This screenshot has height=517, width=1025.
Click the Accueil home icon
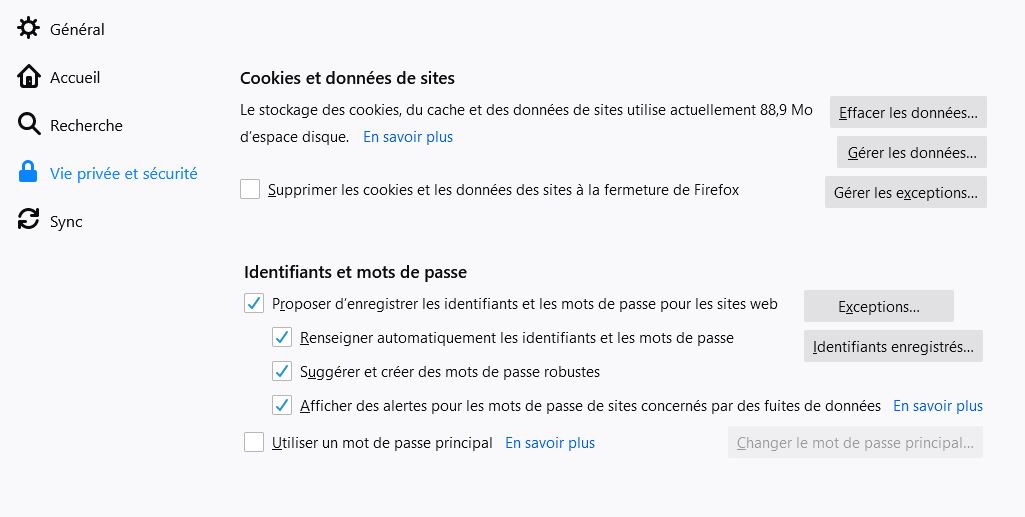(x=29, y=77)
